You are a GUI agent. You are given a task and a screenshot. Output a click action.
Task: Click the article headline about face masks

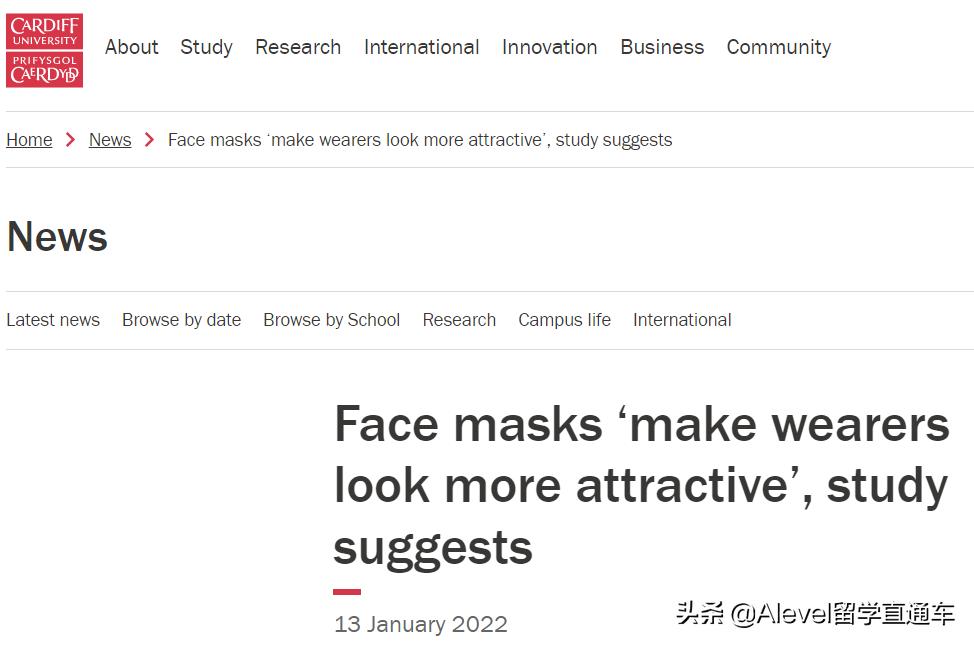642,486
